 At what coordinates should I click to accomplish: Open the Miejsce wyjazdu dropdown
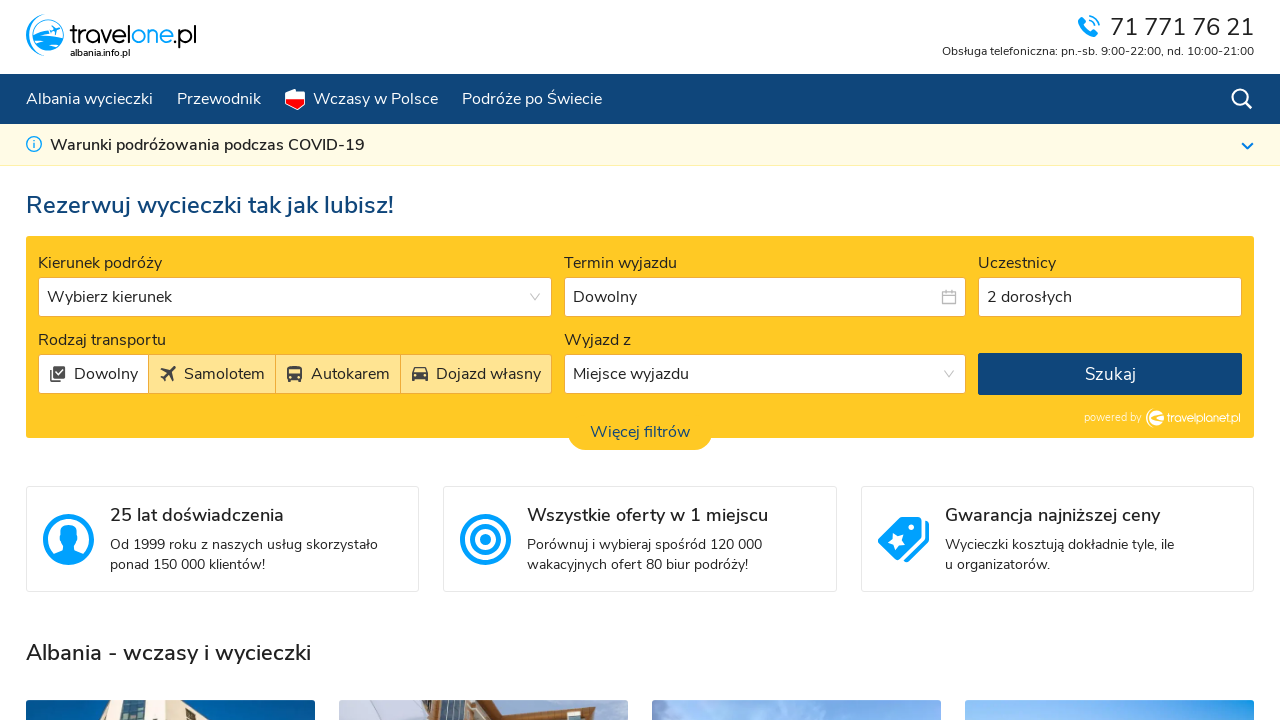tap(765, 374)
